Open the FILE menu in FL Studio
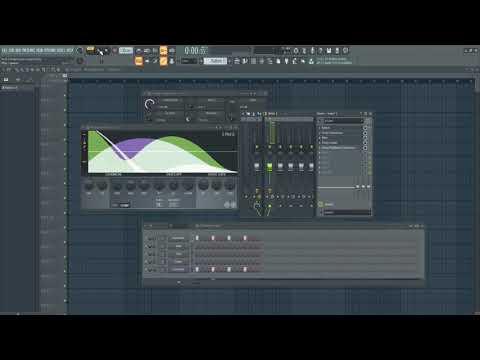Viewport: 480px width, 360px height. [x=4, y=51]
